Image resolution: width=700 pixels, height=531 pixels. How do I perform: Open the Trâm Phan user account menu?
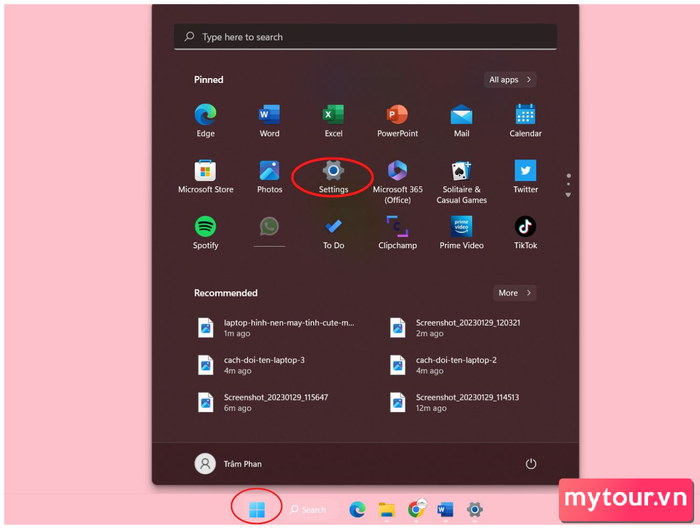[228, 464]
